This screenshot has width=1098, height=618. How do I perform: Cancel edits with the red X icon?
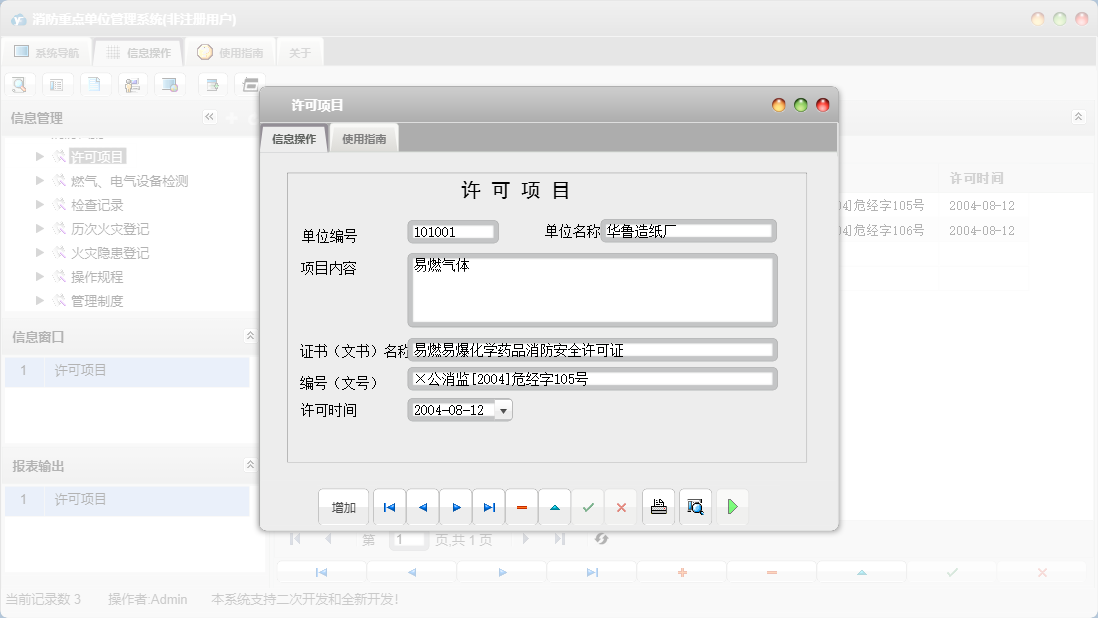point(621,507)
